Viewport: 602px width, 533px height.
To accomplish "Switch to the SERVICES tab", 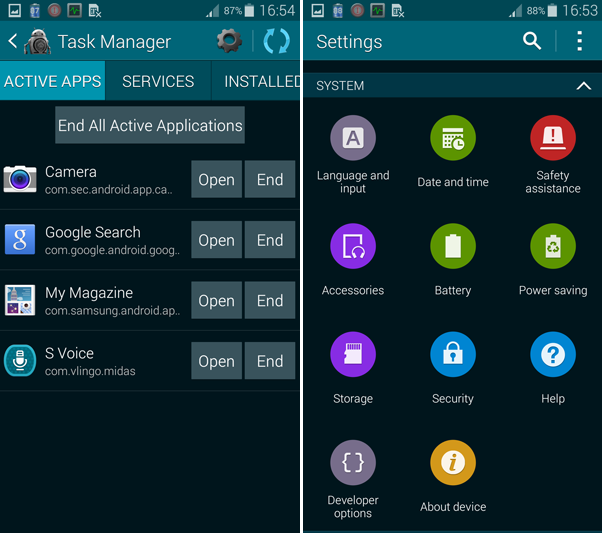I will (158, 81).
